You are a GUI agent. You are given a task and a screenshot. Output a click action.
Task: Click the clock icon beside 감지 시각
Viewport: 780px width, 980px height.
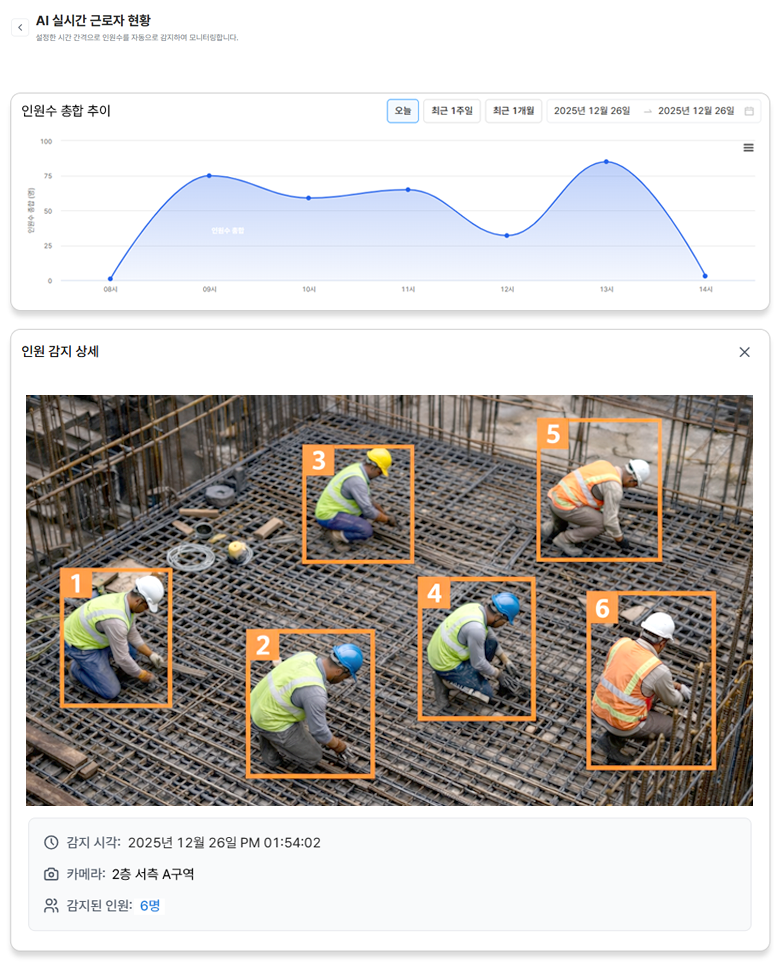(x=51, y=842)
